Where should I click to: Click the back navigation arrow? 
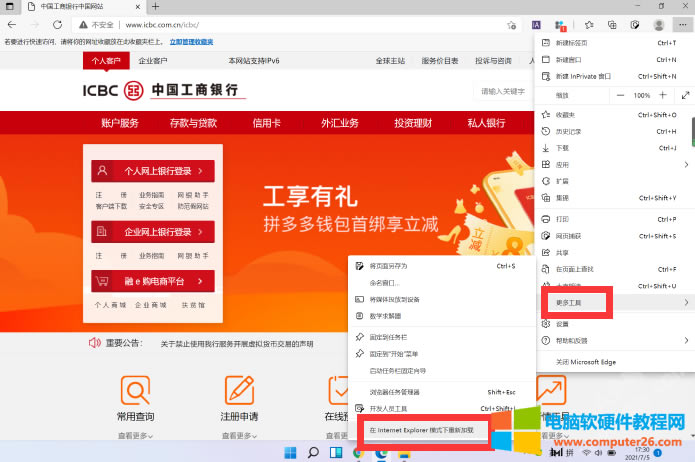pos(13,24)
